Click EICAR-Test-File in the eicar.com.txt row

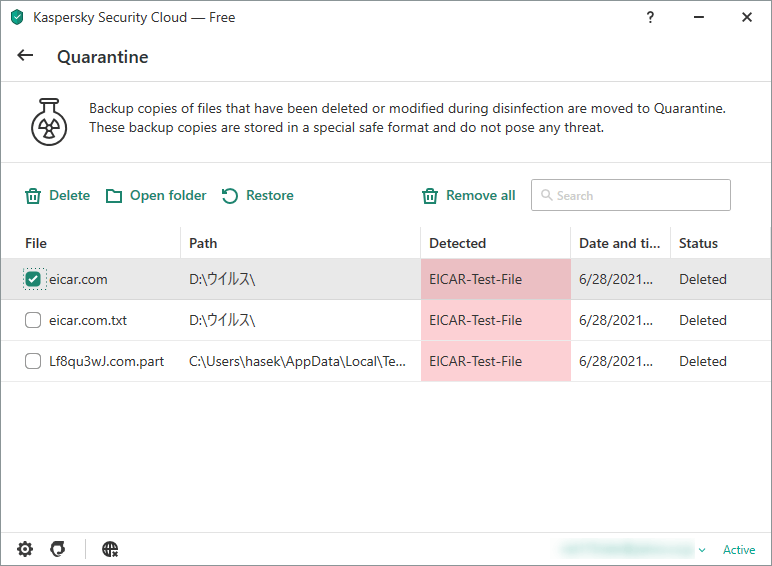(476, 320)
